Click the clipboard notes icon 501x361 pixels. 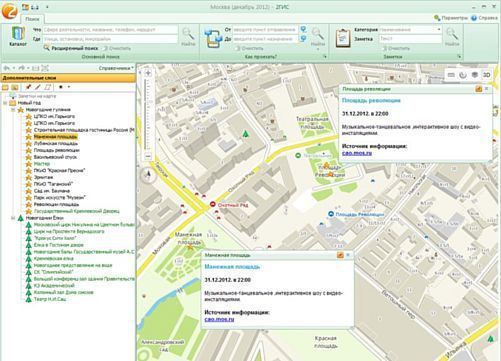click(343, 38)
